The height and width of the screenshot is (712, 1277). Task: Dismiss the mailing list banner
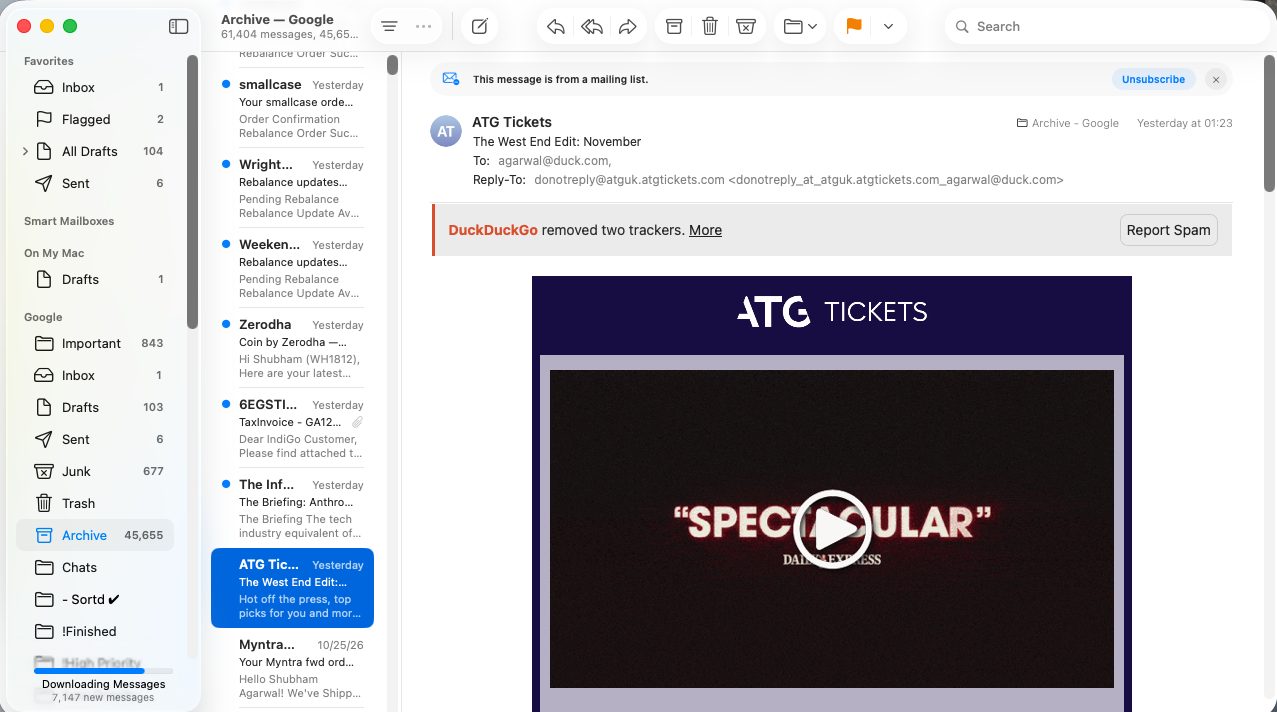pyautogui.click(x=1215, y=79)
